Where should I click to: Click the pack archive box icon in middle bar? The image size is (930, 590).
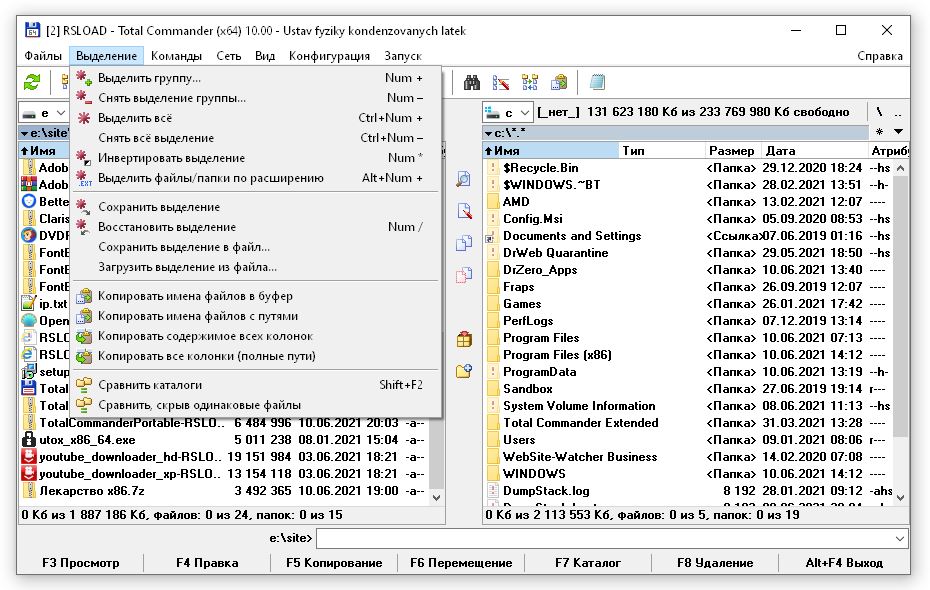coord(464,339)
